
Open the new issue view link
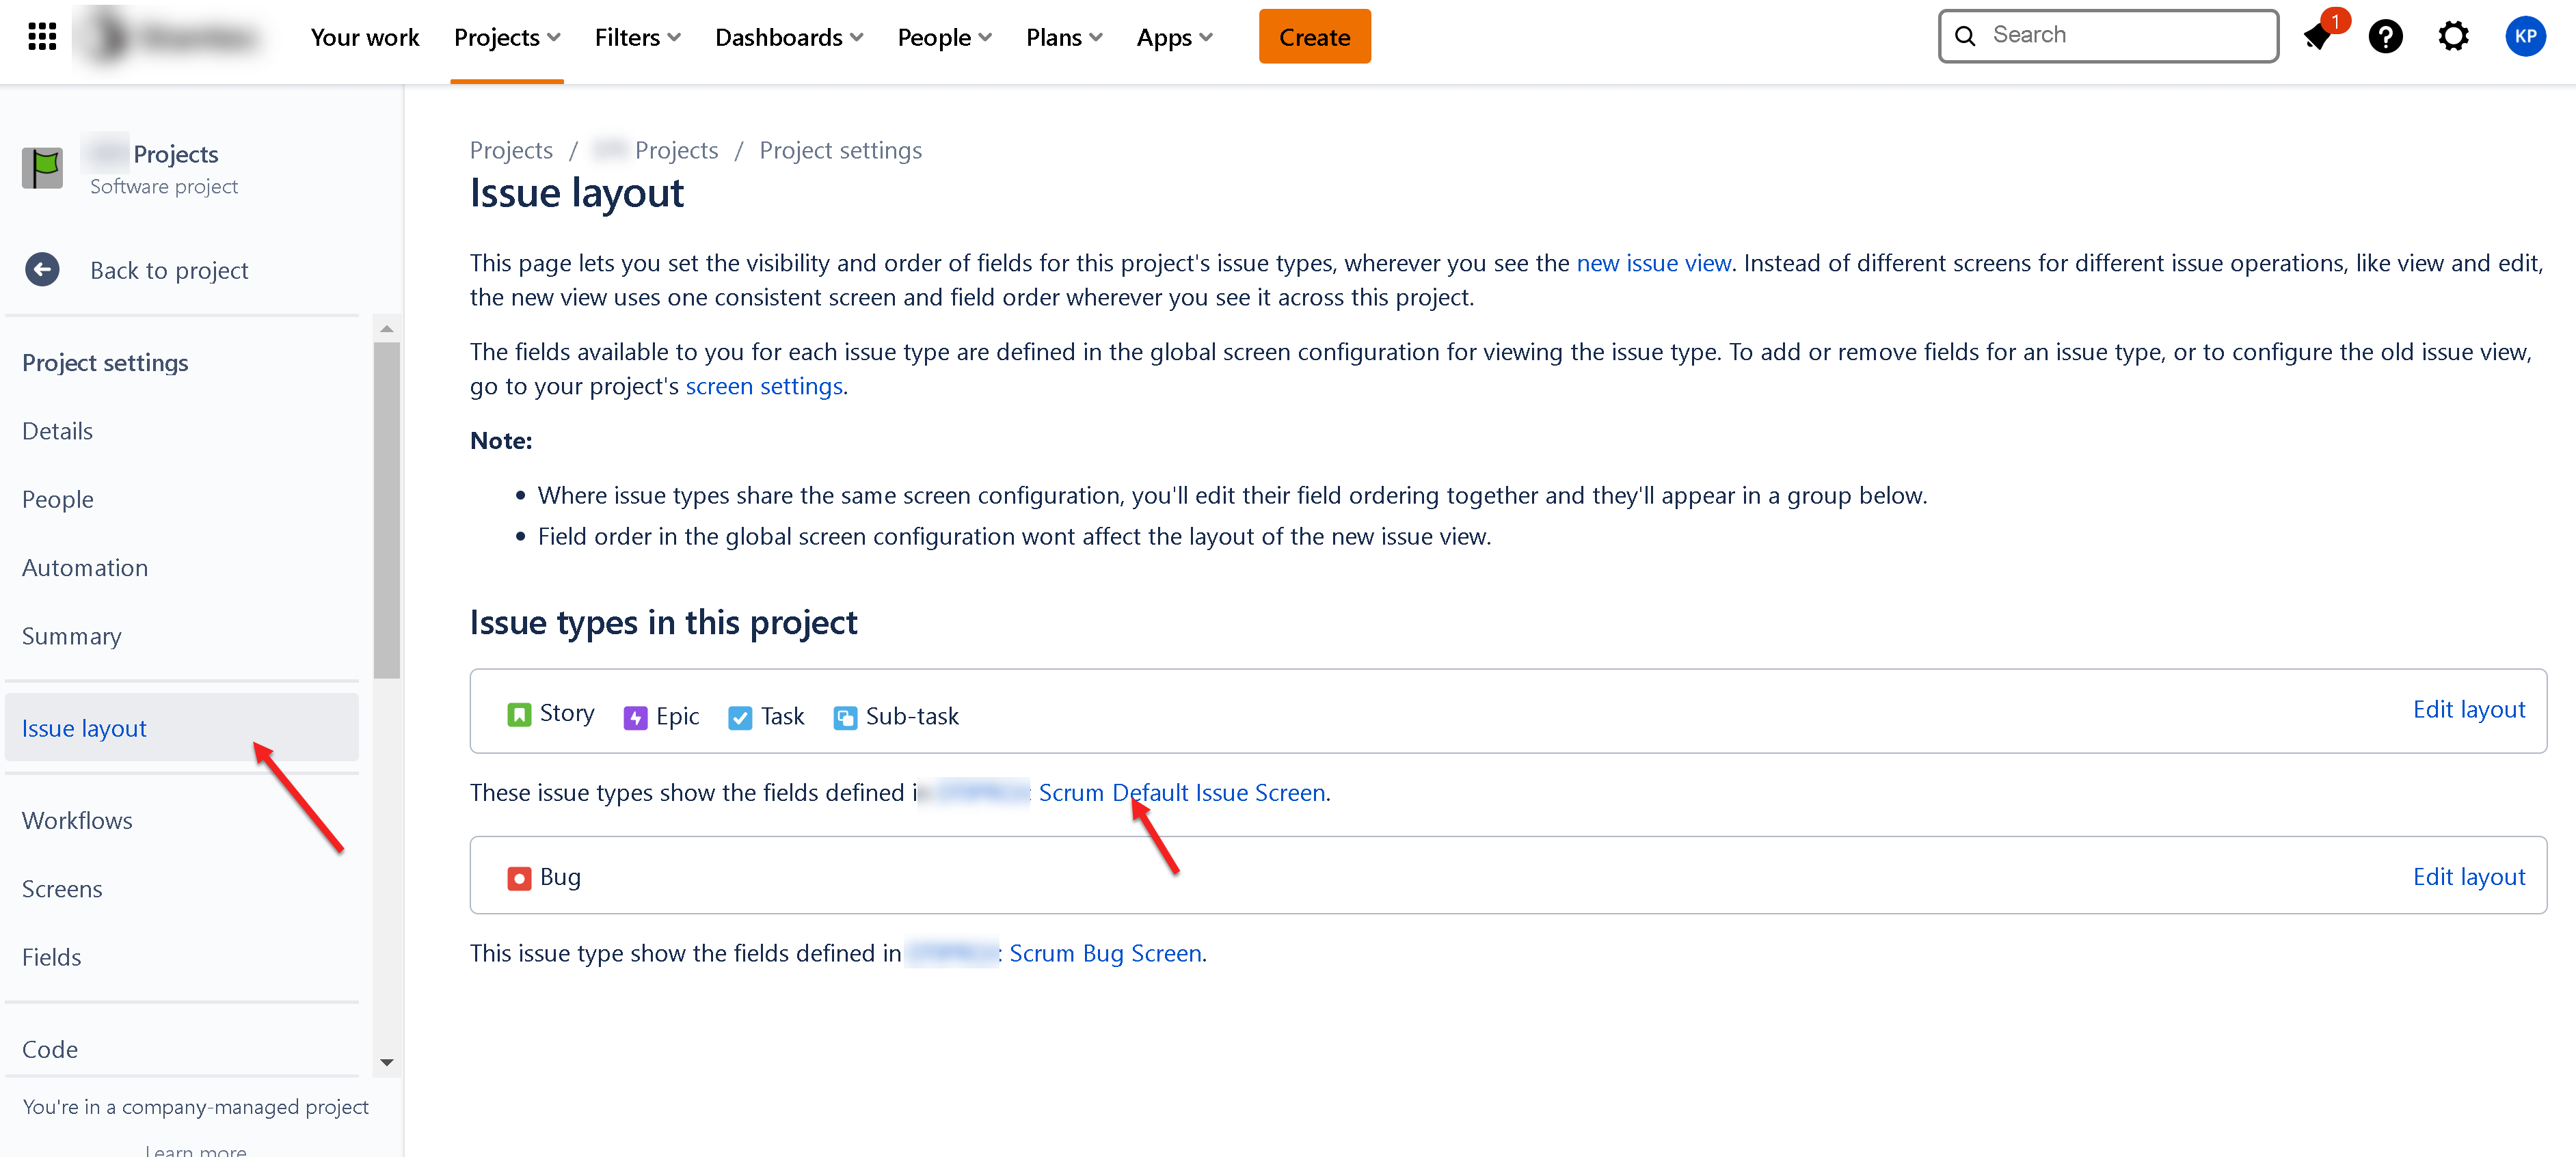pyautogui.click(x=1653, y=263)
